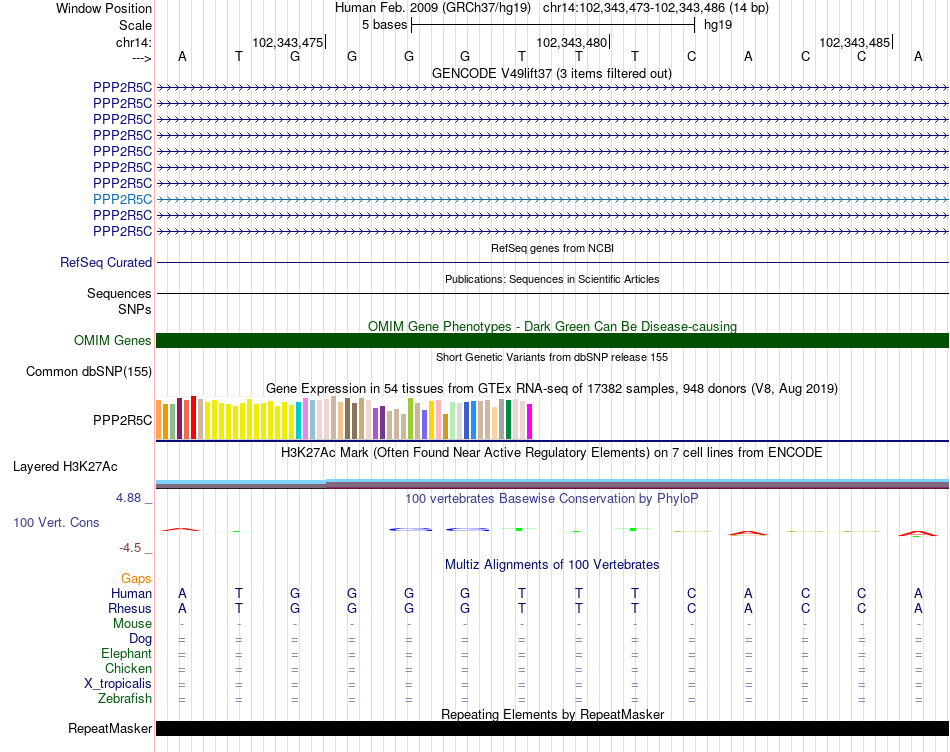Click the dark green bar in GTEx chart
Viewport: 950px width, 752px height.
tap(508, 419)
